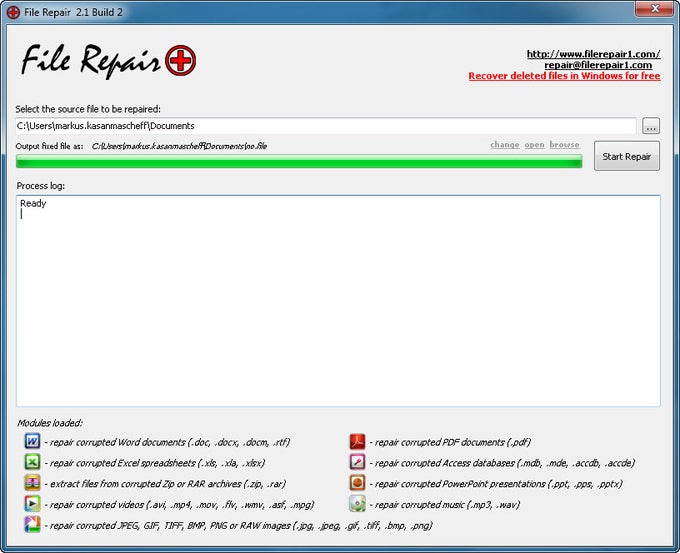Focus the source file path input
This screenshot has width=680, height=553.
pos(326,126)
